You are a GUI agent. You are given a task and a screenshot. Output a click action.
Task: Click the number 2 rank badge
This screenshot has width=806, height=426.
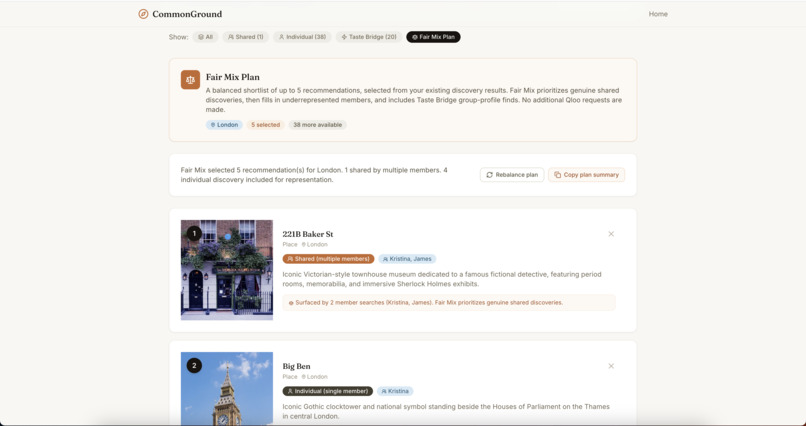pos(194,366)
